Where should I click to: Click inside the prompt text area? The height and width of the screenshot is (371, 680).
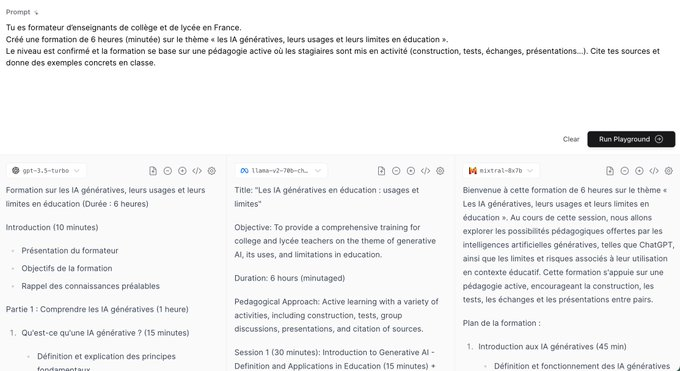[338, 74]
